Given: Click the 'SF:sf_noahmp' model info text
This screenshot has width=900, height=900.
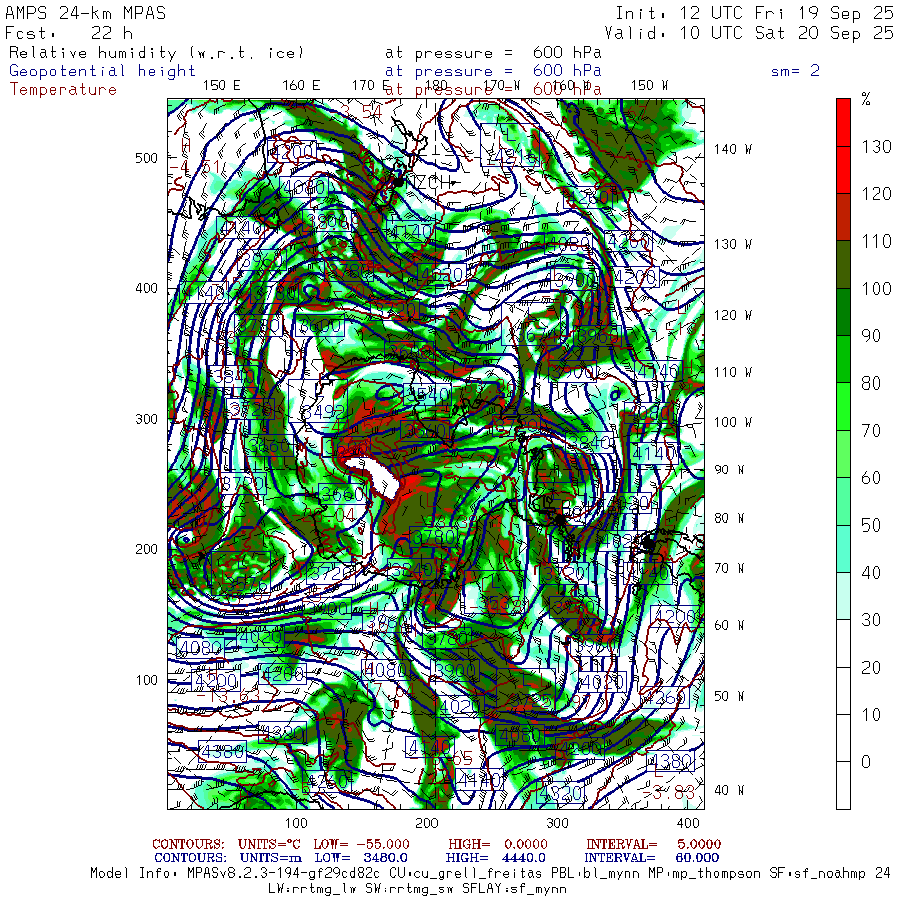Looking at the screenshot, I should 818,874.
